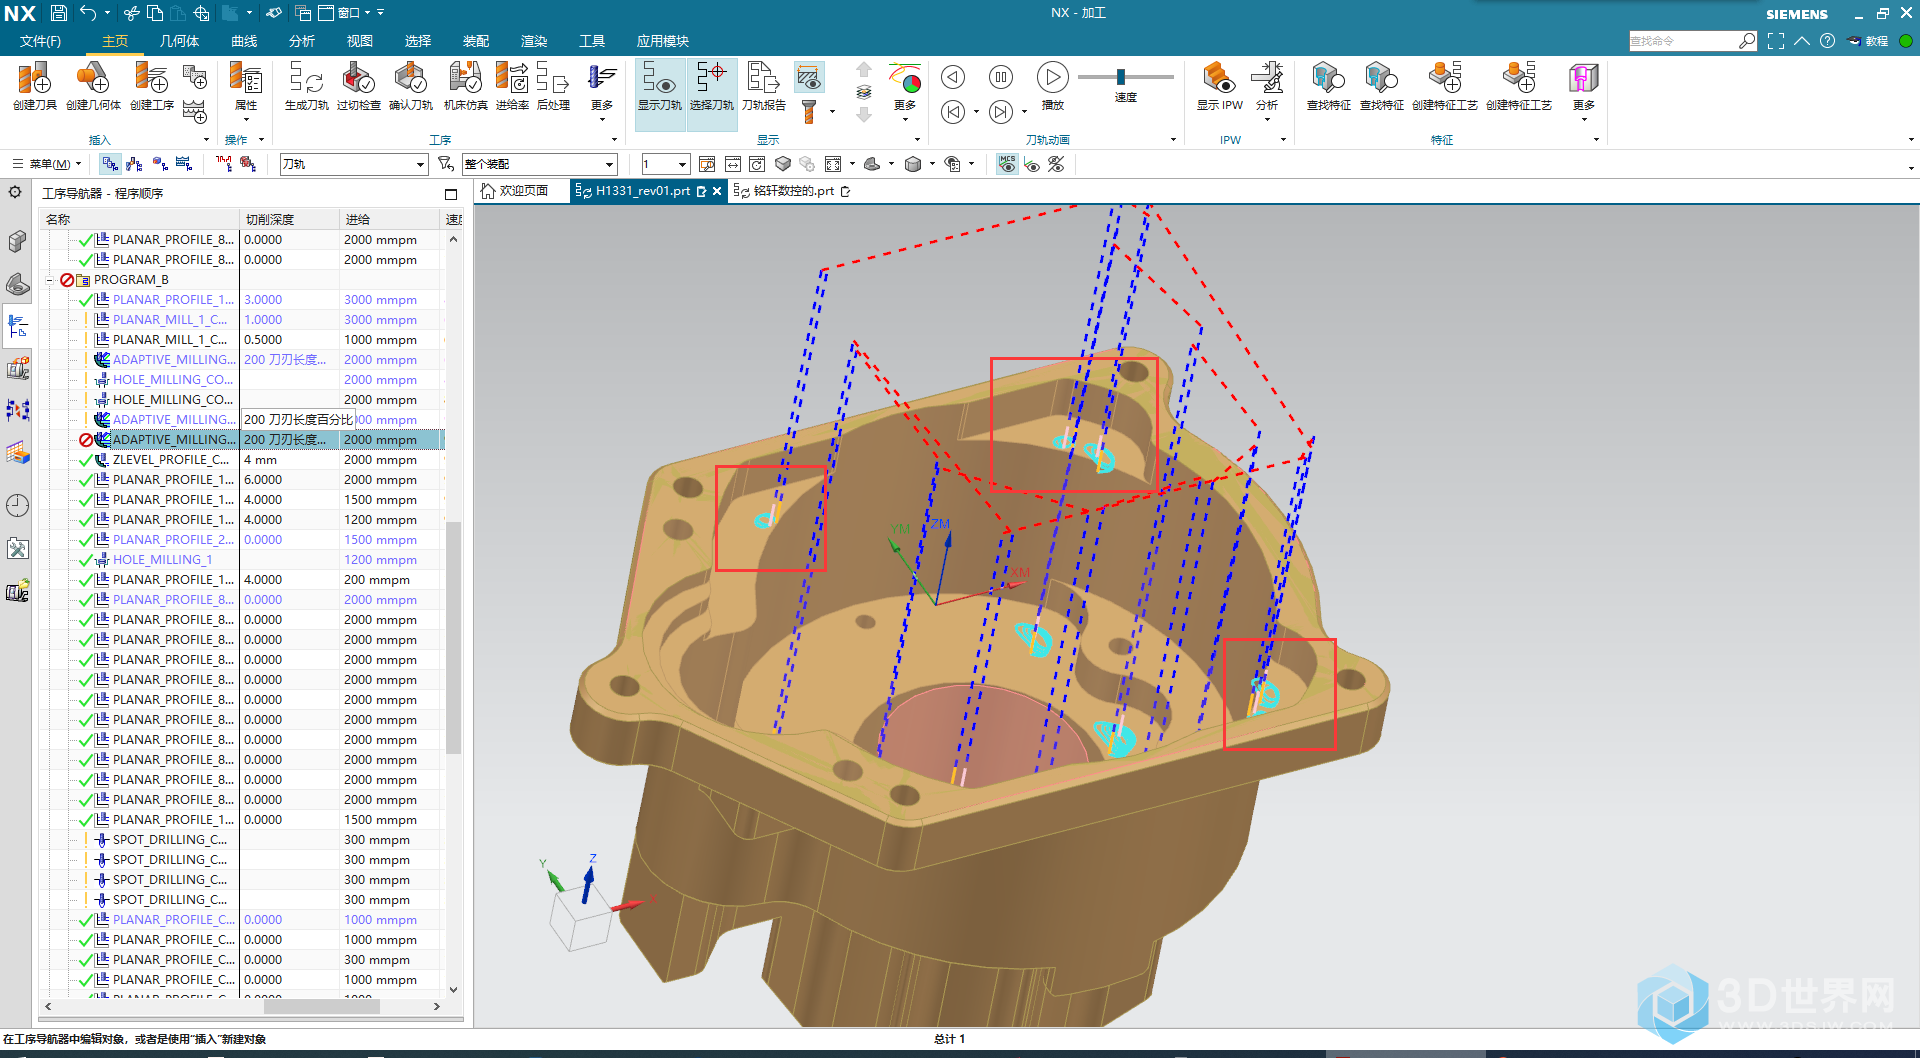
Task: Open the Feed Rates (进给率) tool
Action: [x=512, y=84]
